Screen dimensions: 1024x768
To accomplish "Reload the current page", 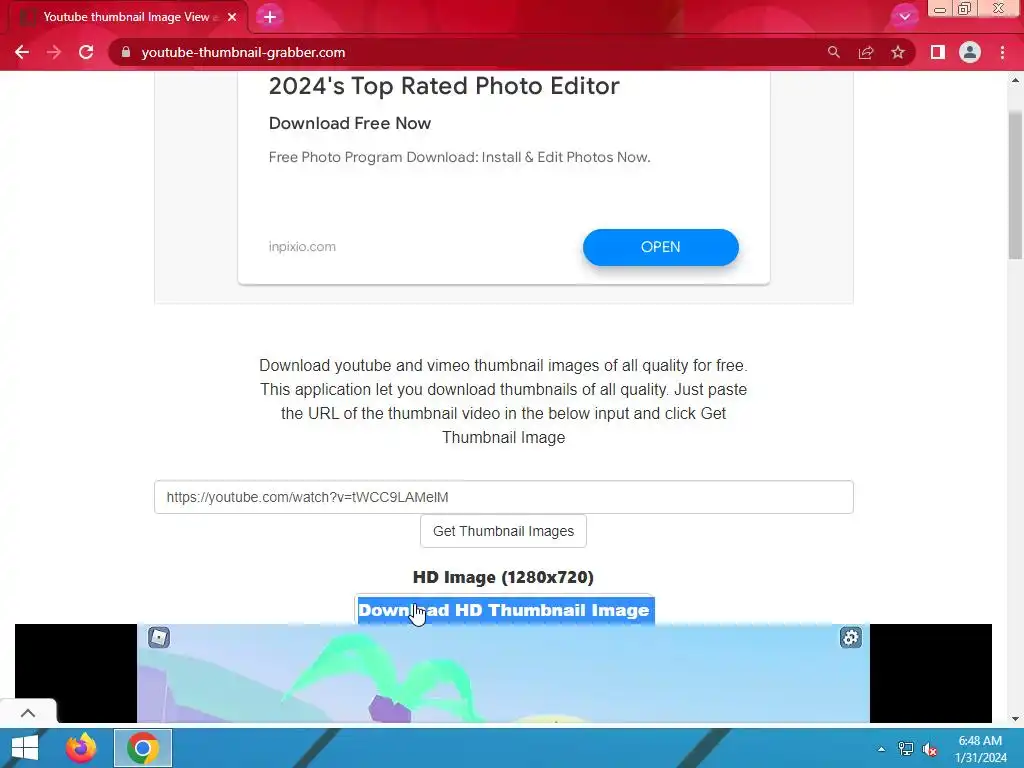I will 86,52.
